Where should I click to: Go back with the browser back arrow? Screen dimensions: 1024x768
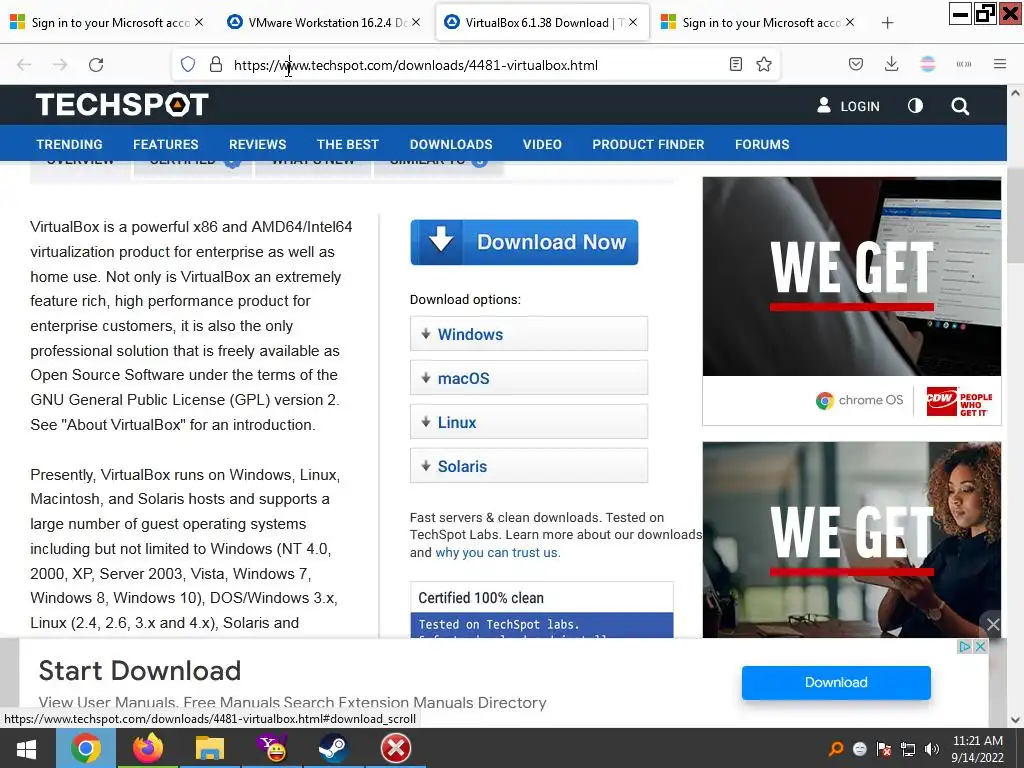point(24,65)
